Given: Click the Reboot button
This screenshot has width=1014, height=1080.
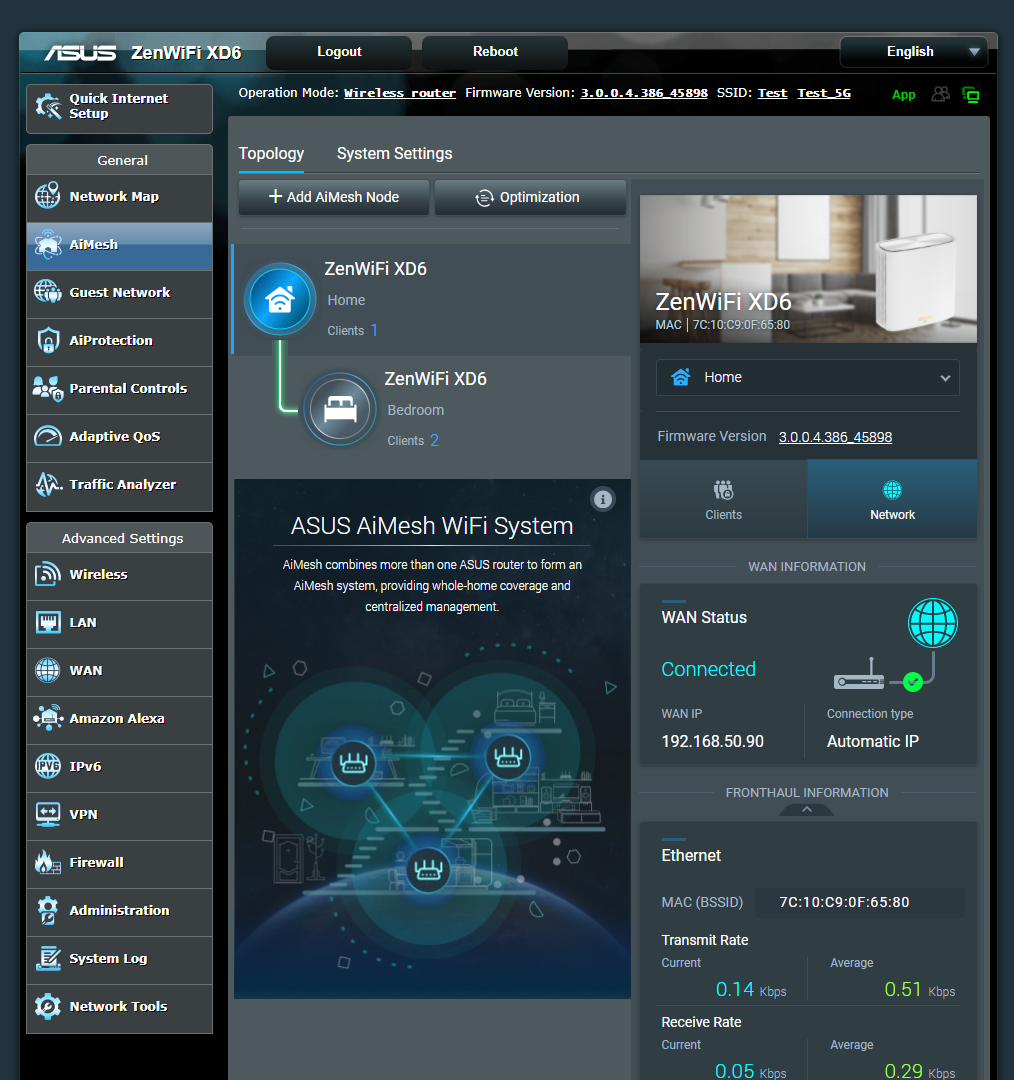Looking at the screenshot, I should [x=495, y=52].
